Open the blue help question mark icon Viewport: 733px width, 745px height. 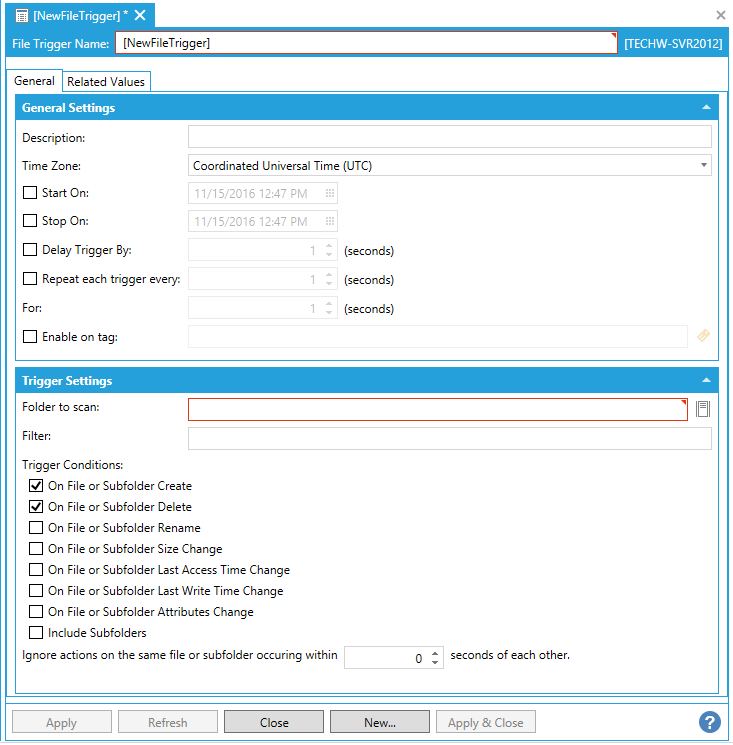click(709, 722)
